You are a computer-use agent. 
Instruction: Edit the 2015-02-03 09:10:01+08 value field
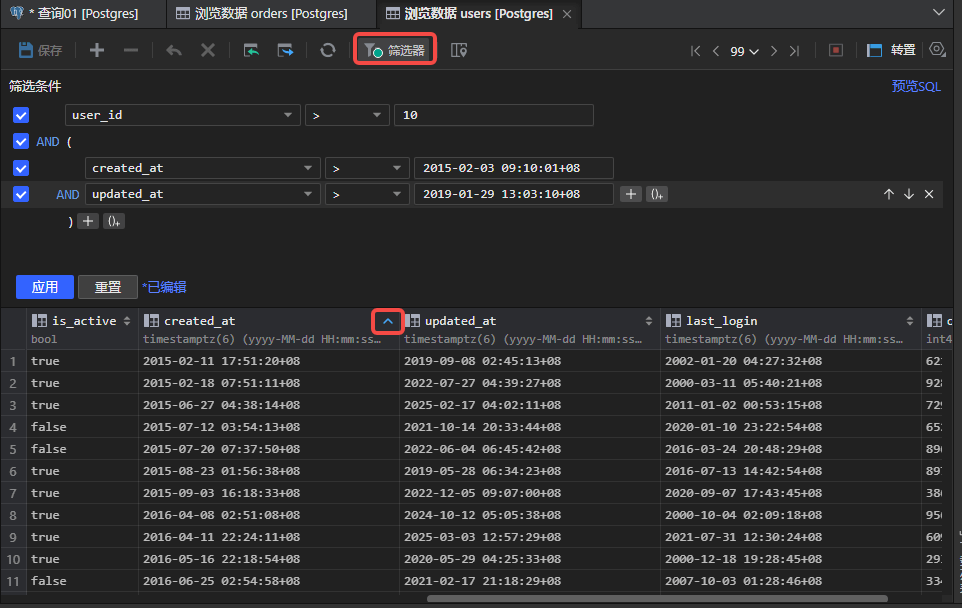coord(514,168)
